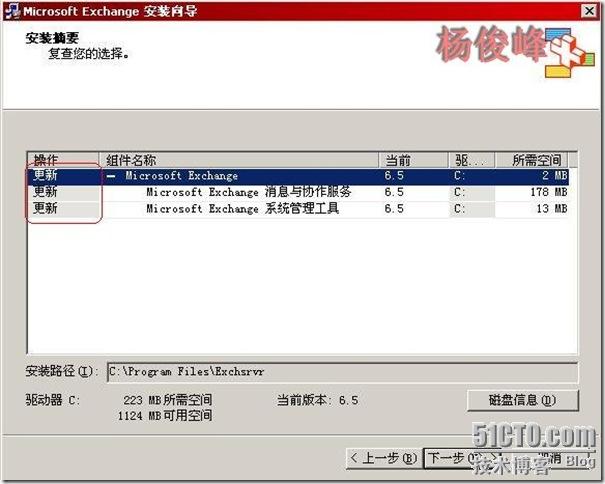The width and height of the screenshot is (605, 484).
Task: Open 更新 action for 系统管理工具 row
Action: (x=63, y=209)
